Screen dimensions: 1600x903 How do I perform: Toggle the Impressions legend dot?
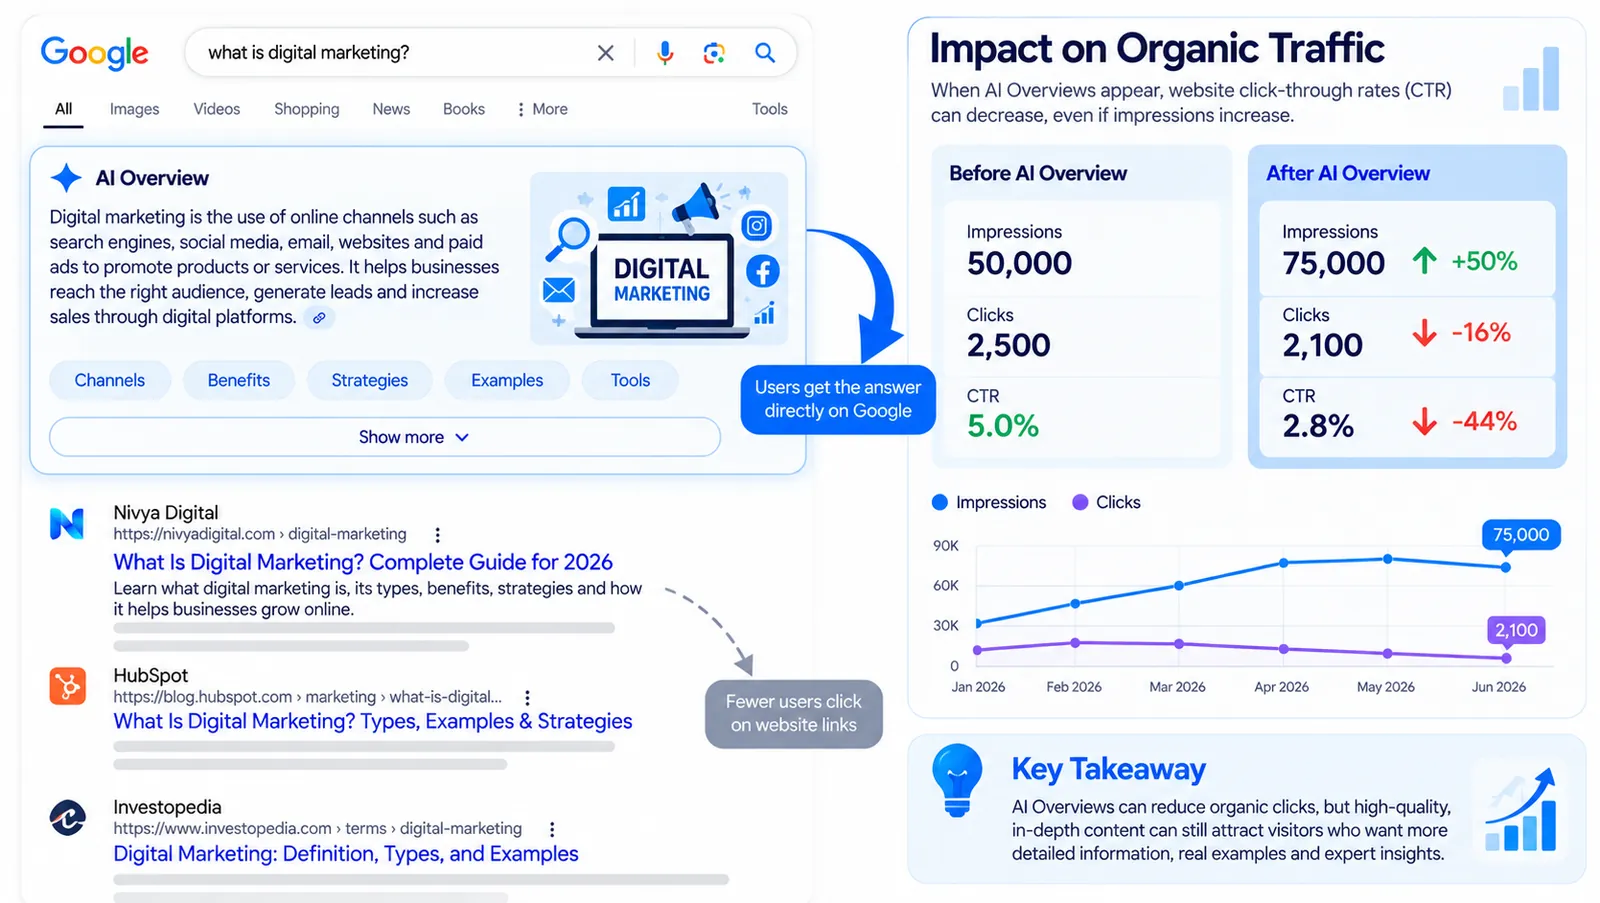click(x=939, y=502)
